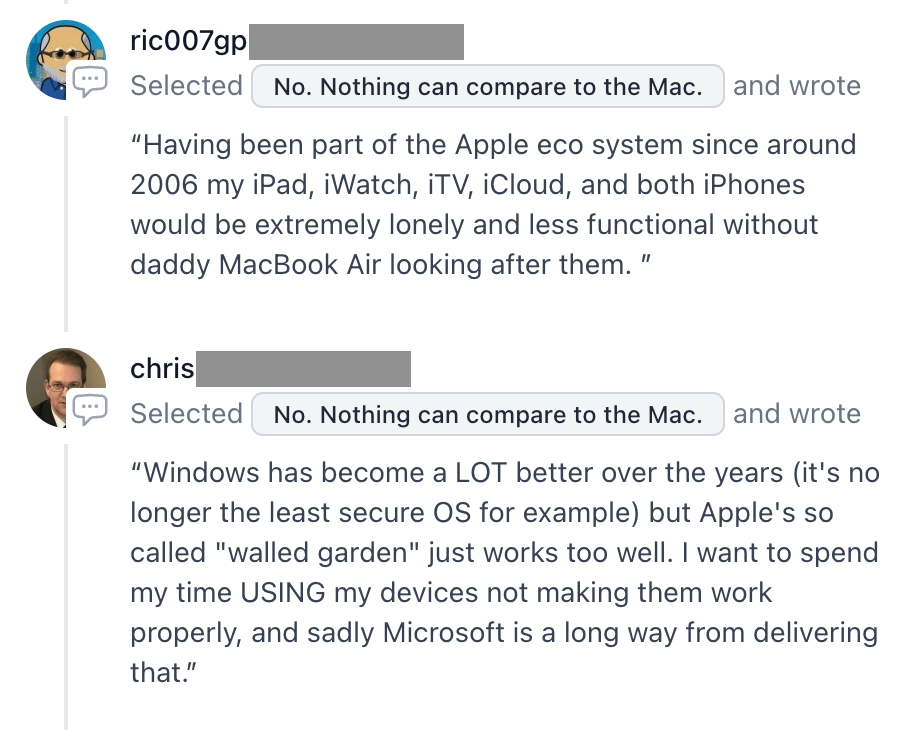Click 'Selected' label in chris's response
The height and width of the screenshot is (730, 916).
click(186, 414)
